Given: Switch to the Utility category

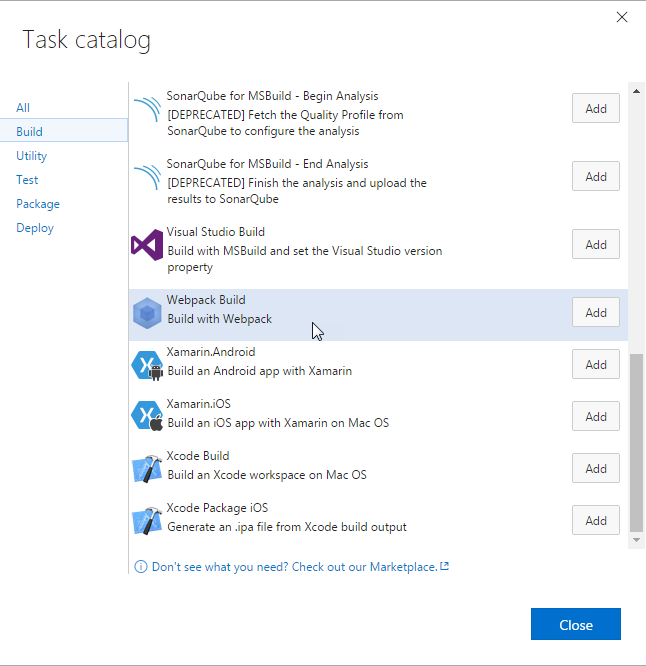Looking at the screenshot, I should [31, 156].
